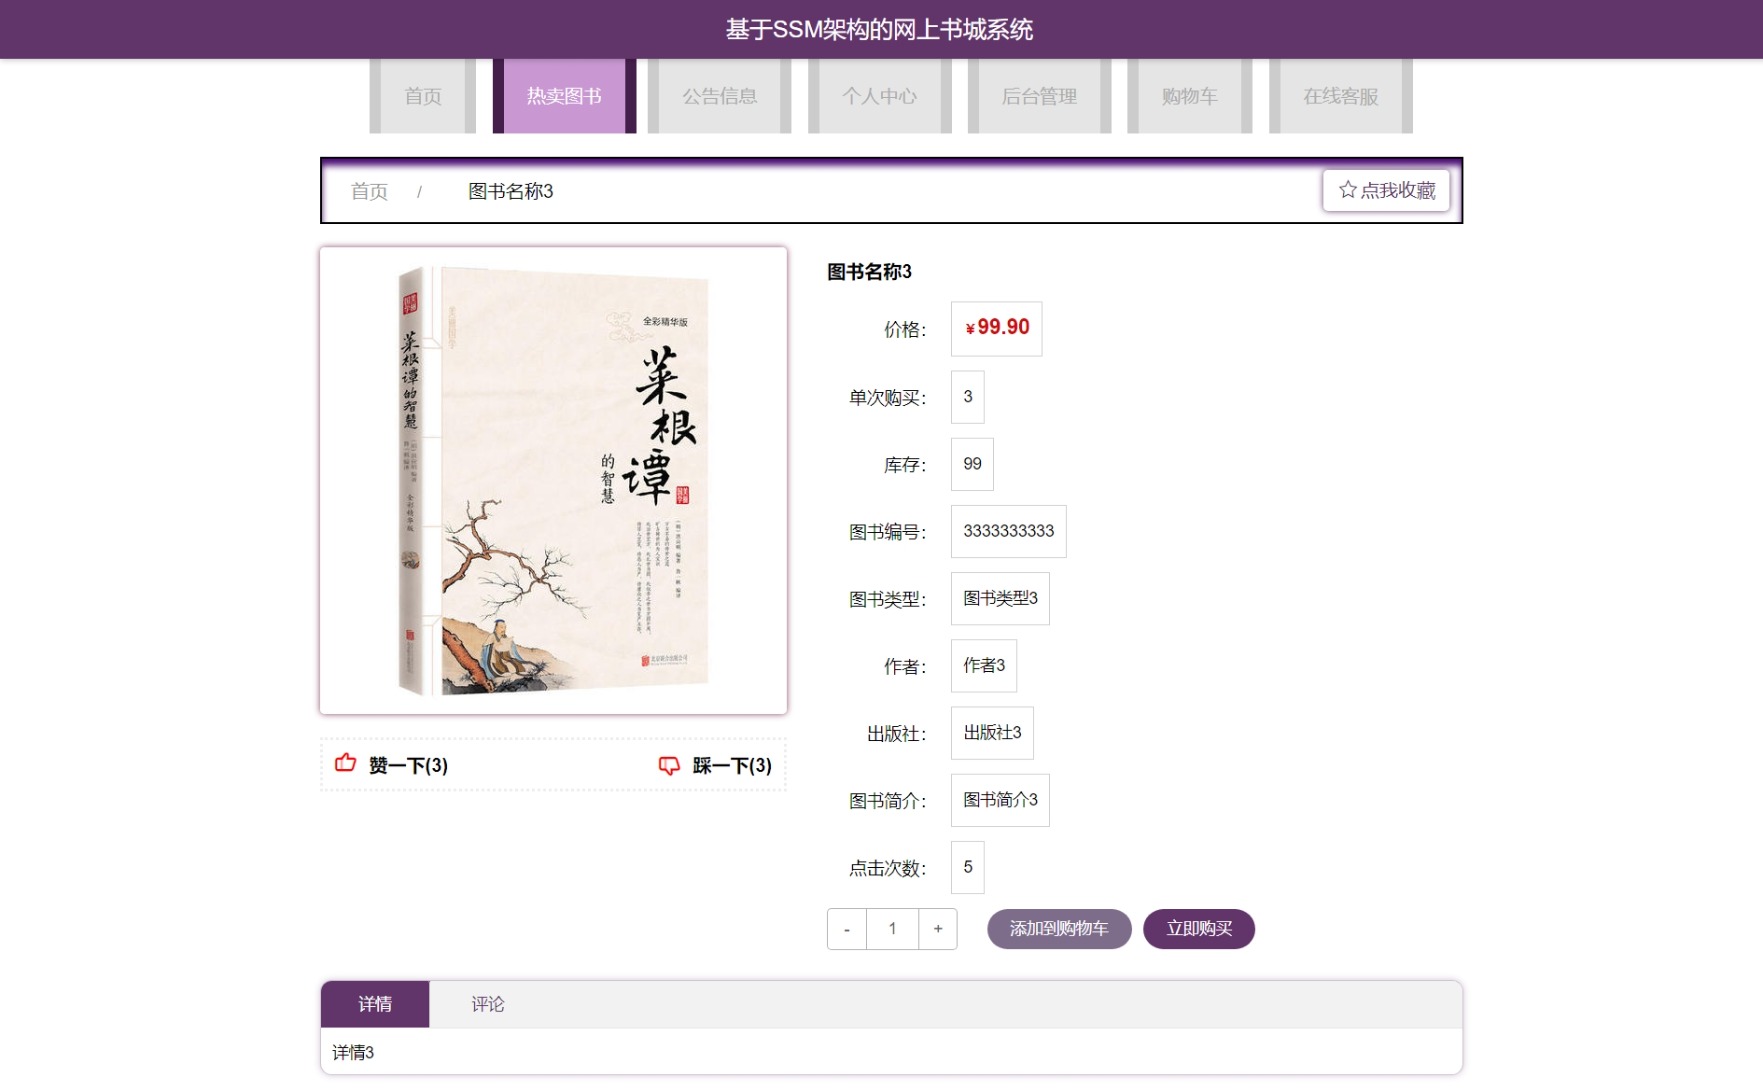
Task: Select the 详情 details tab
Action: click(x=374, y=1004)
